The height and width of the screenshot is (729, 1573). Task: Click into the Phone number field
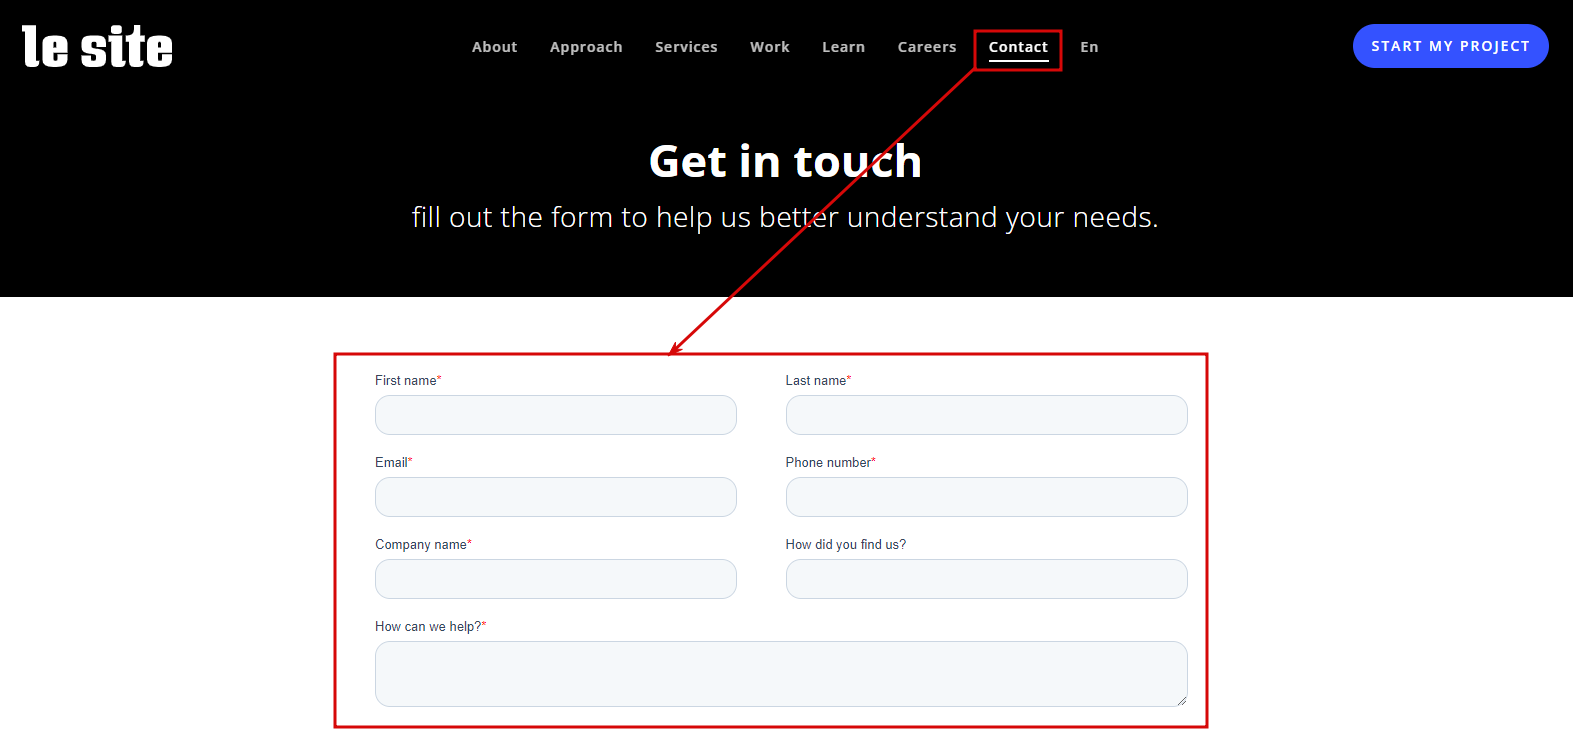pos(987,497)
